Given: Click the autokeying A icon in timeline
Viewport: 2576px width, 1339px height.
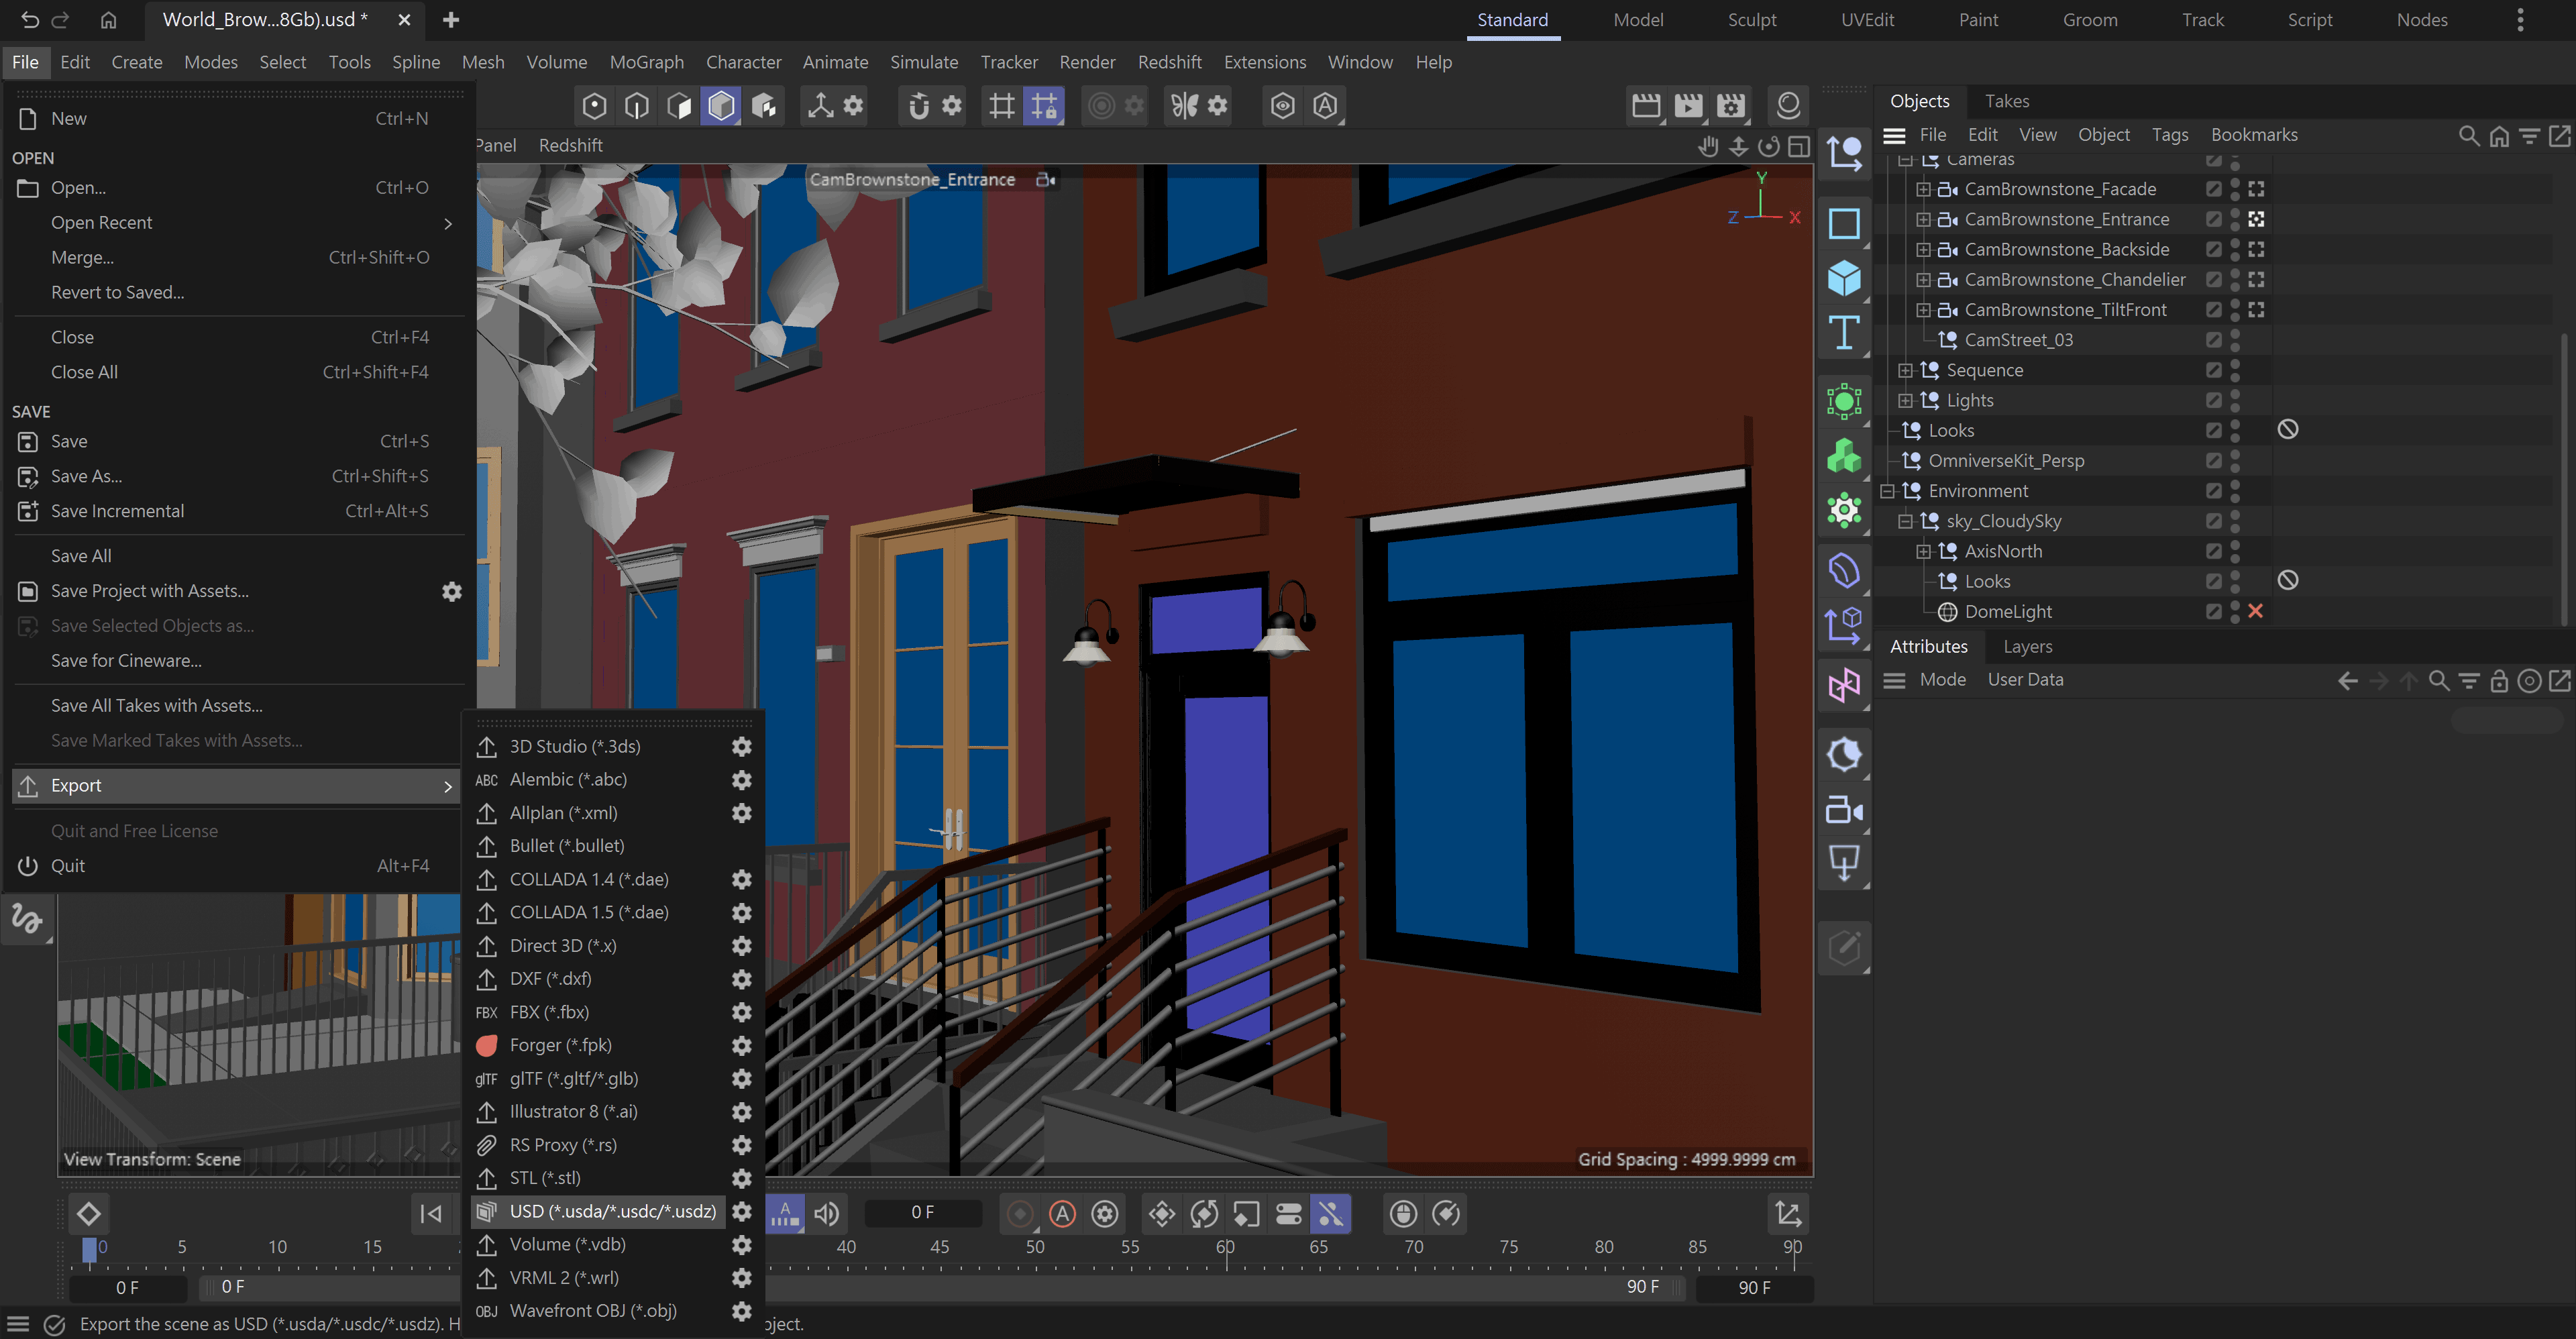Looking at the screenshot, I should [1062, 1213].
